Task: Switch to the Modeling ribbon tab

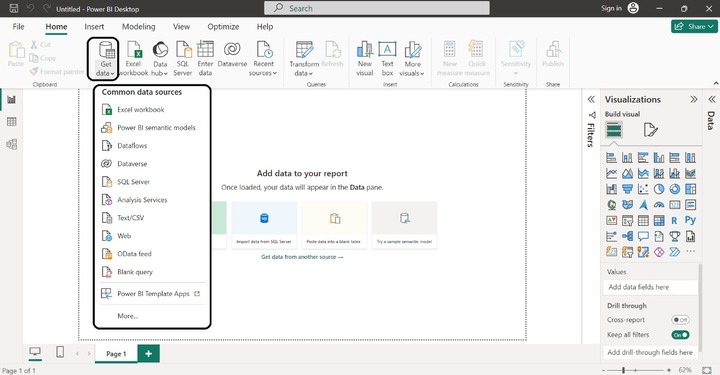Action: [x=139, y=27]
